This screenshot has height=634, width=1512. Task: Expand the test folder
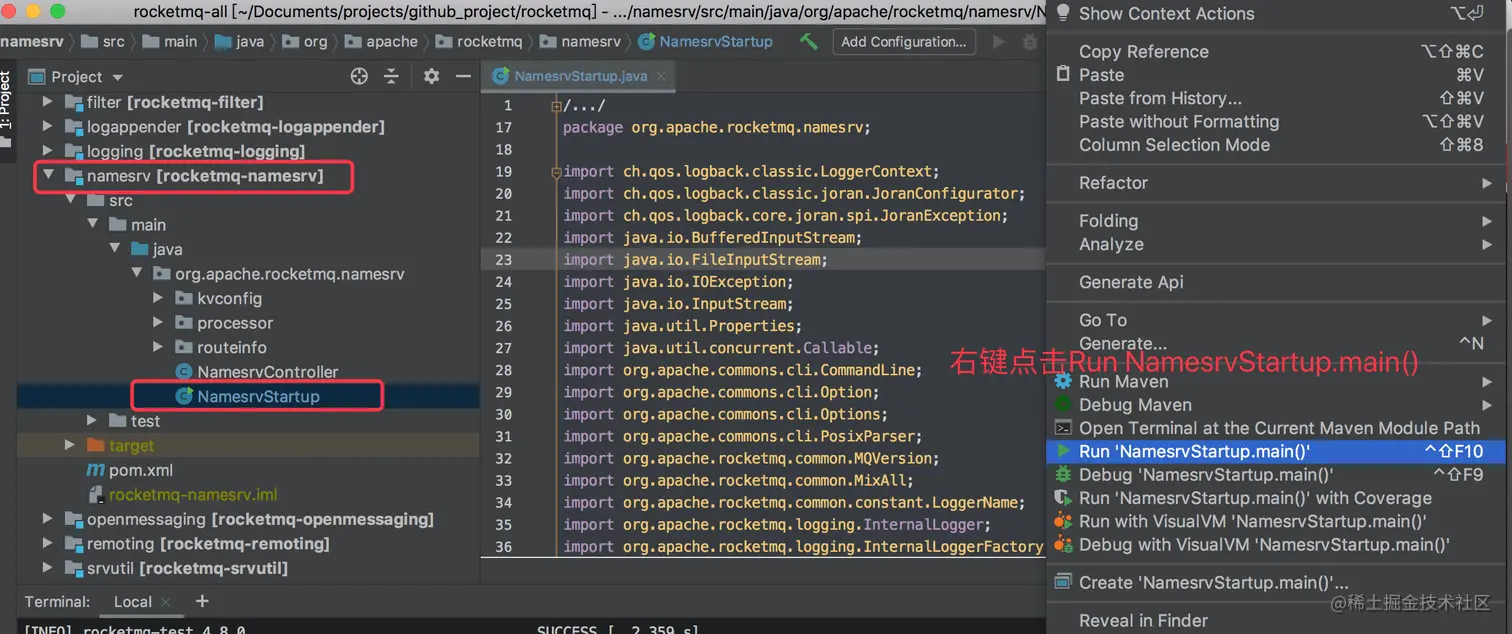pos(91,420)
